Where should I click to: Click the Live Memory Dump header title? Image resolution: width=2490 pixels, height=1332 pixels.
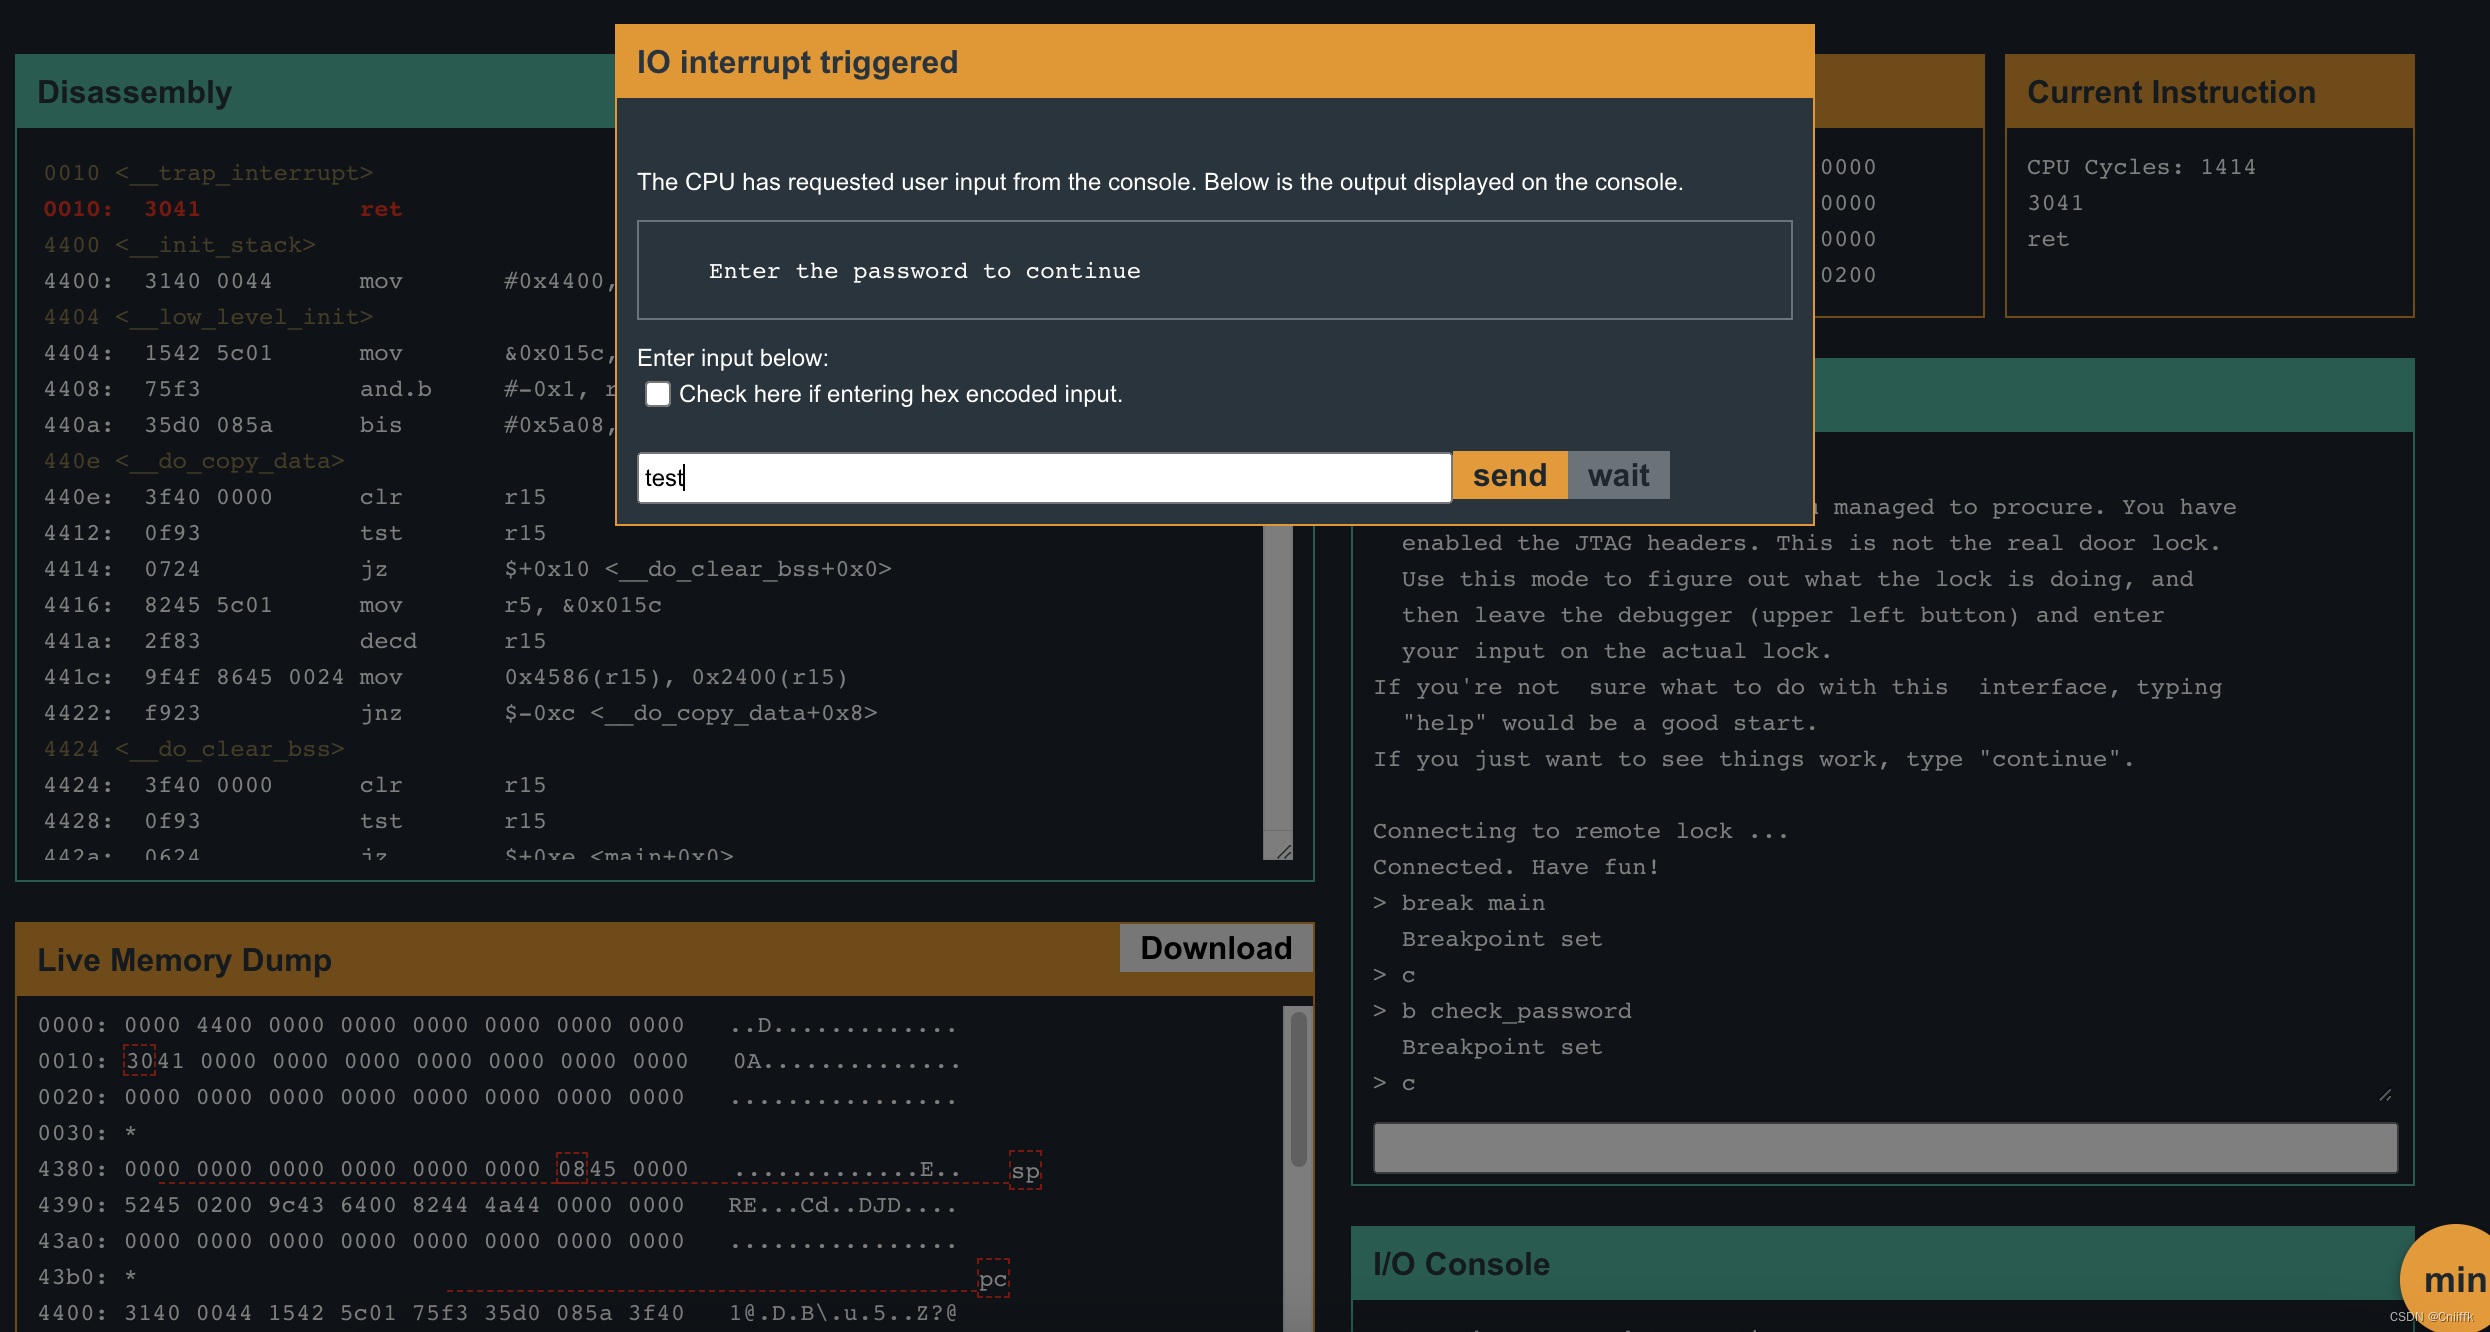pos(184,960)
